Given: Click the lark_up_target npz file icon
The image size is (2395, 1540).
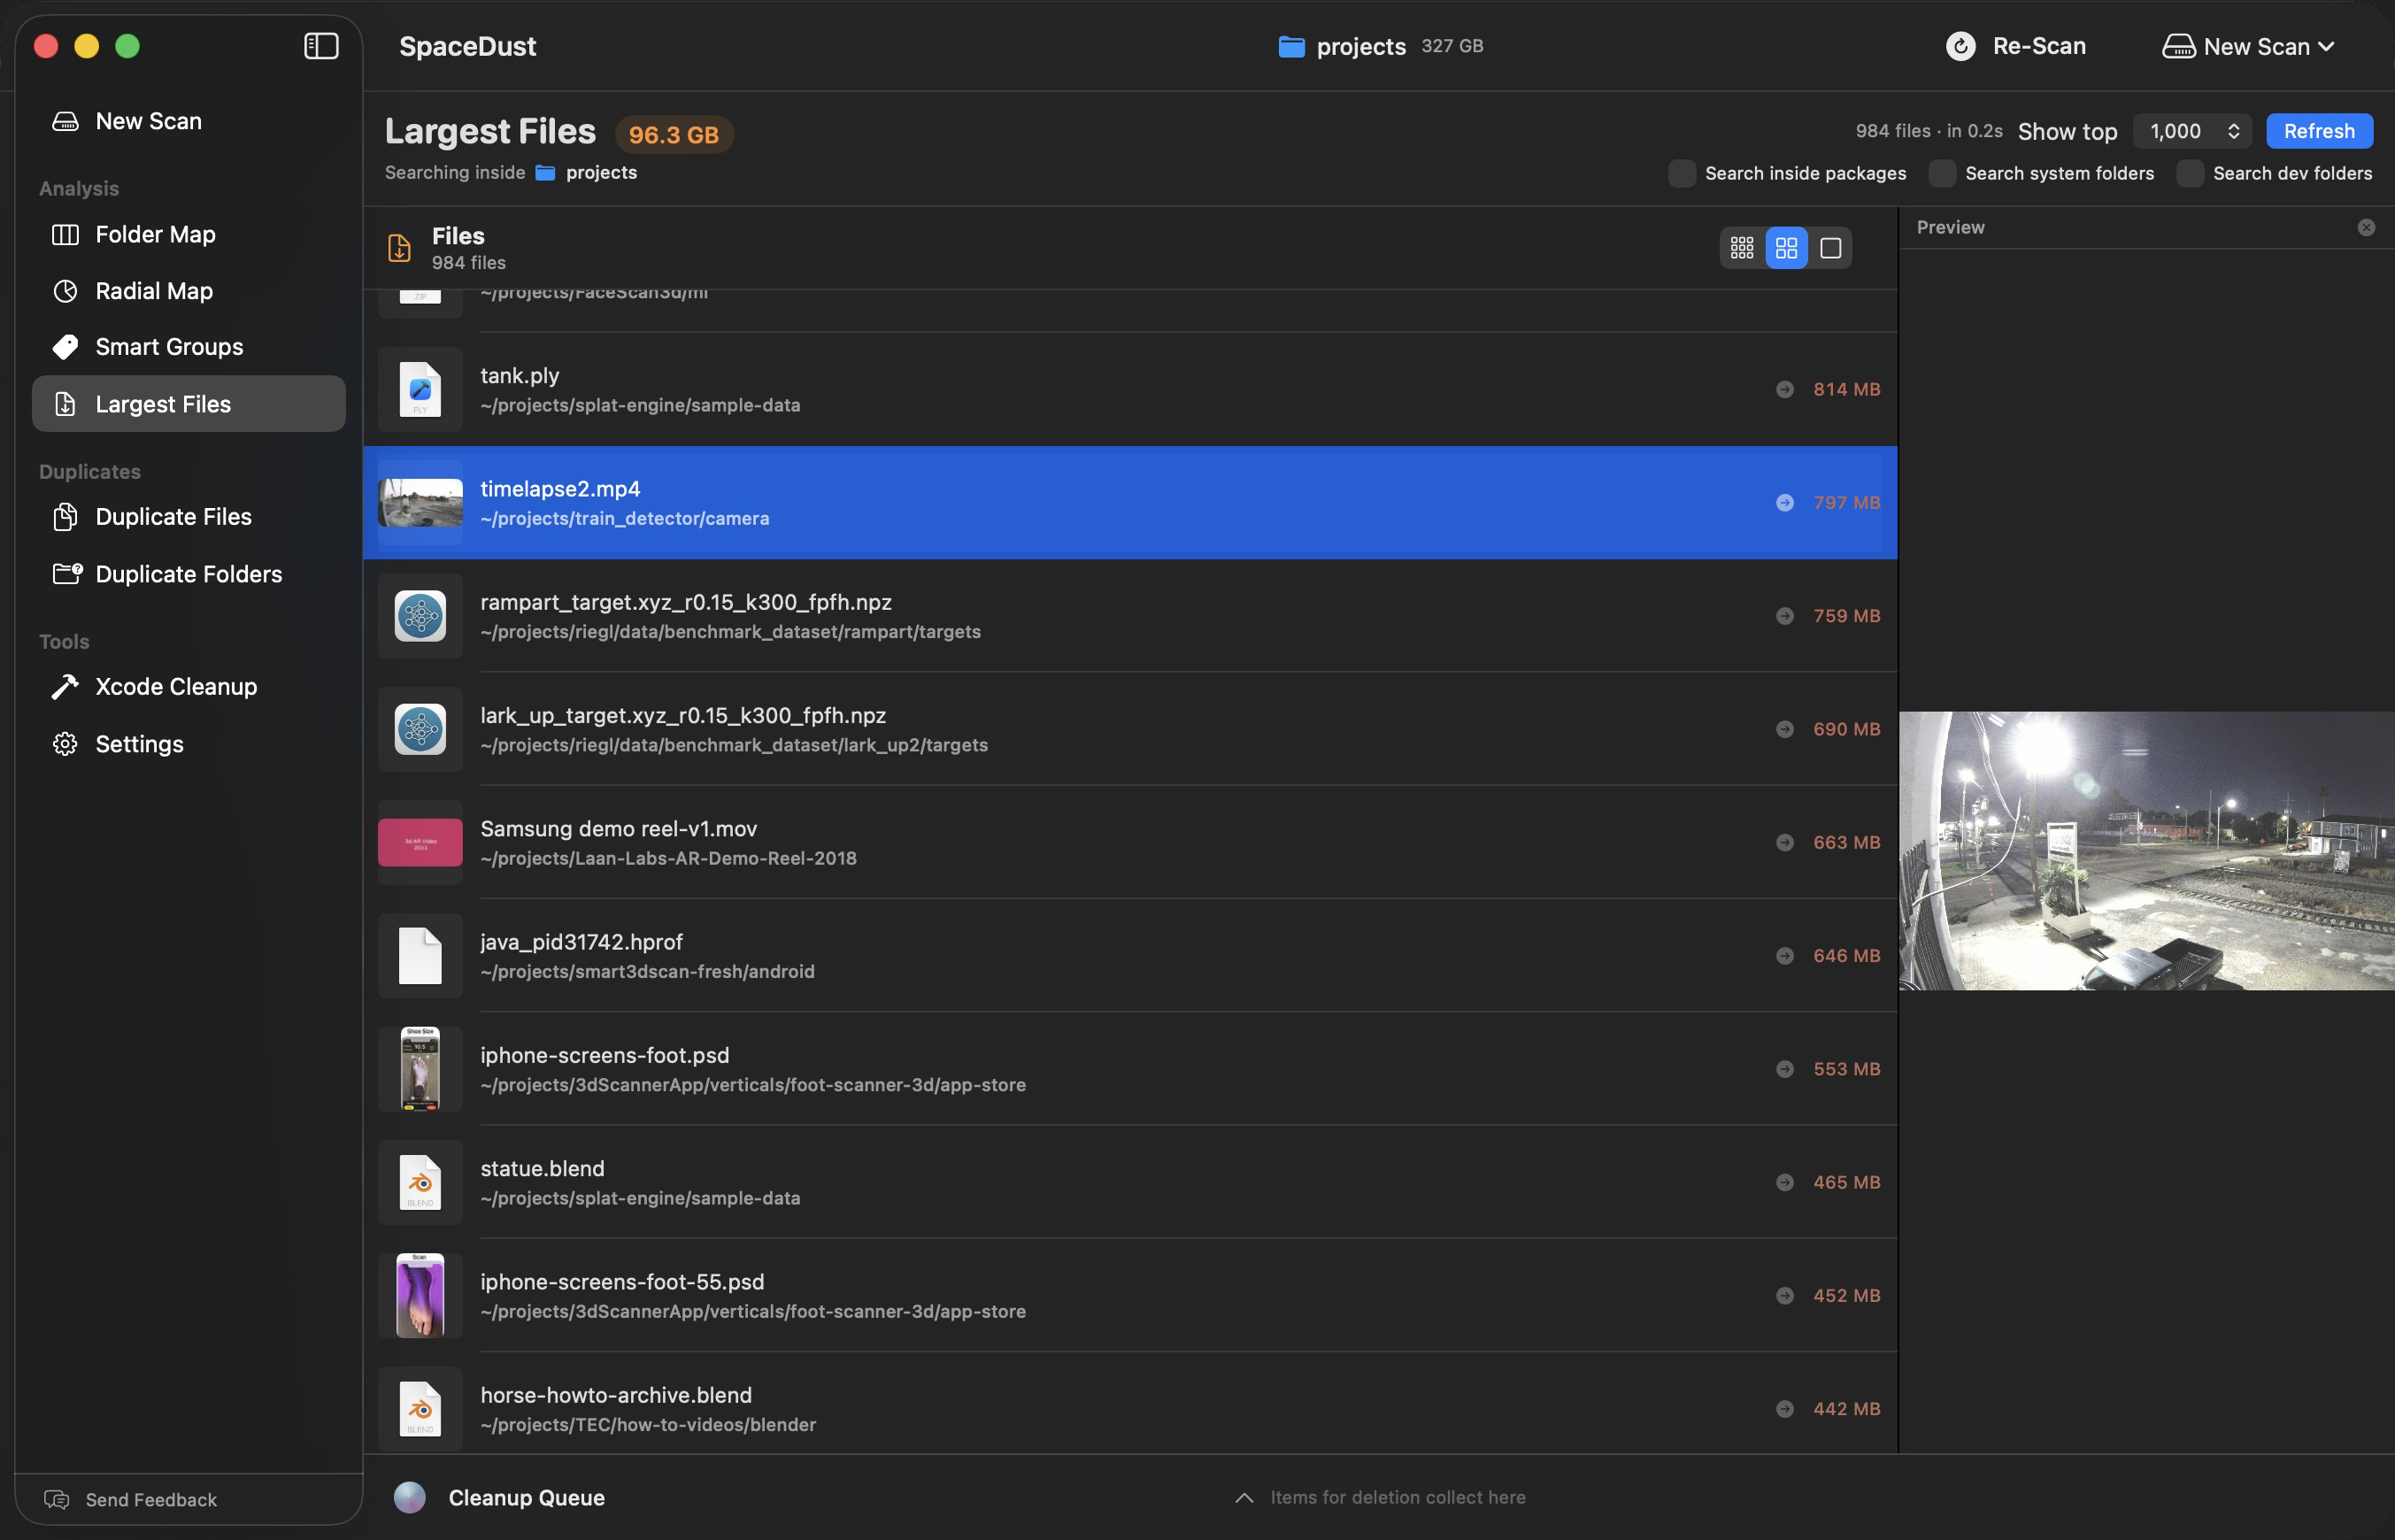Looking at the screenshot, I should tap(420, 729).
